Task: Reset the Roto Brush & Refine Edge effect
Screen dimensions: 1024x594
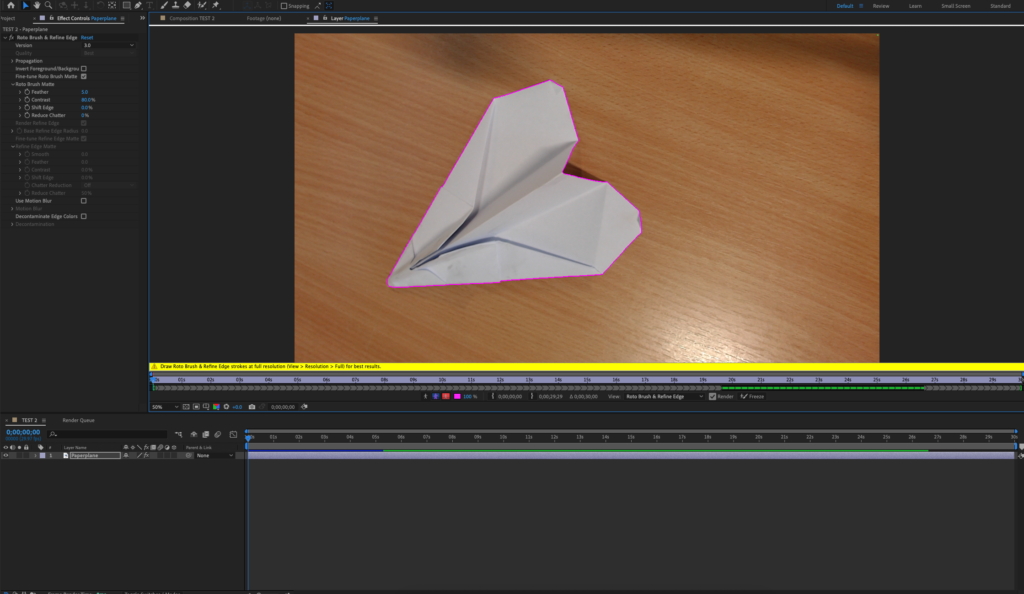Action: pyautogui.click(x=87, y=37)
